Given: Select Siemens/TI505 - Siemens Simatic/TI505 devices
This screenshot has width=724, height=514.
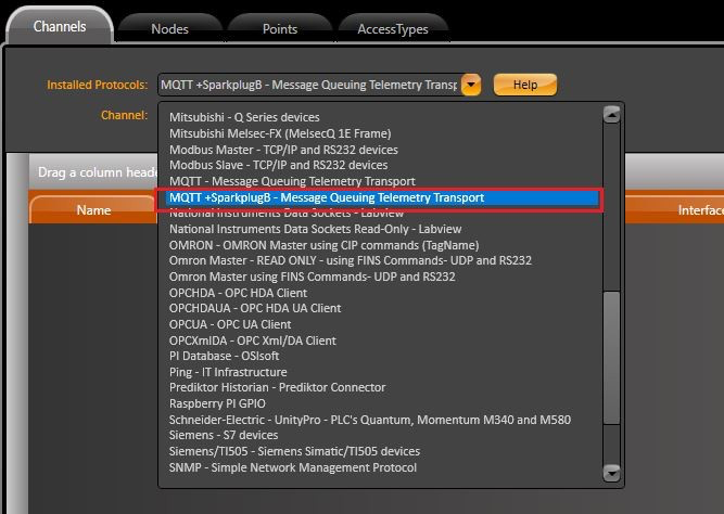Looking at the screenshot, I should 295,451.
